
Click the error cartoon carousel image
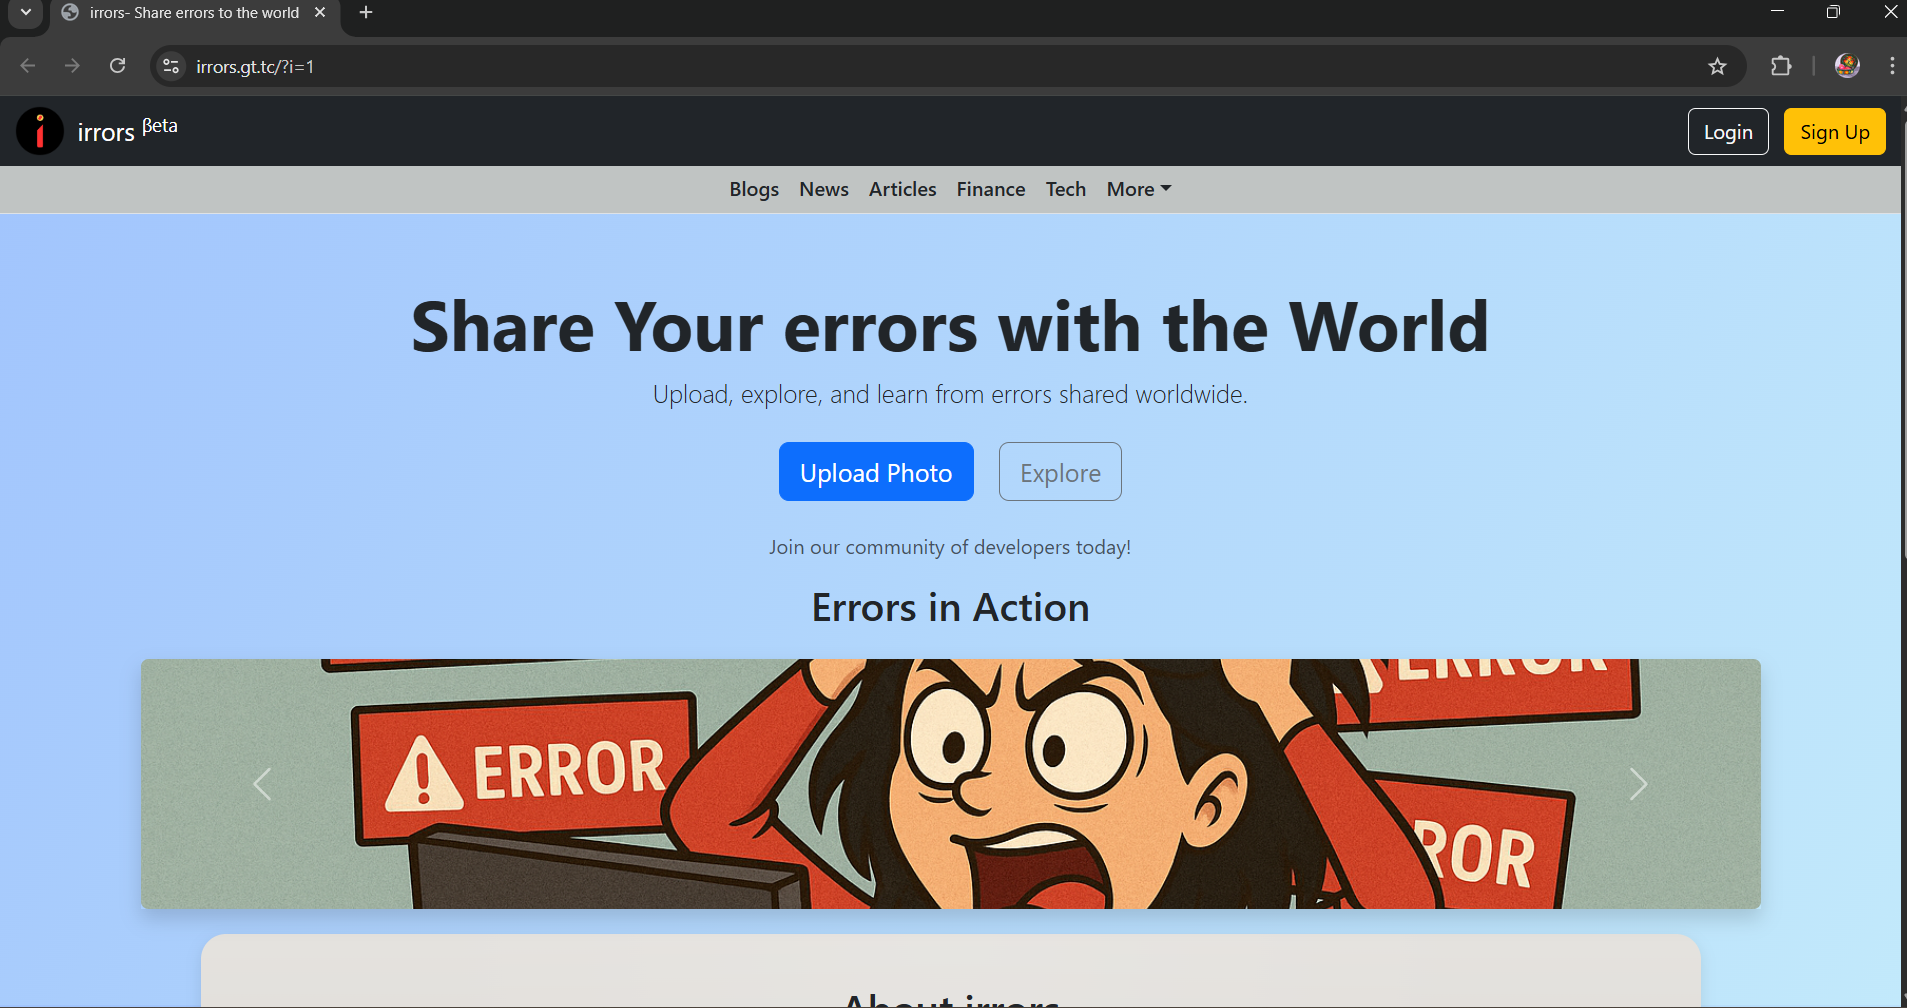coord(950,784)
